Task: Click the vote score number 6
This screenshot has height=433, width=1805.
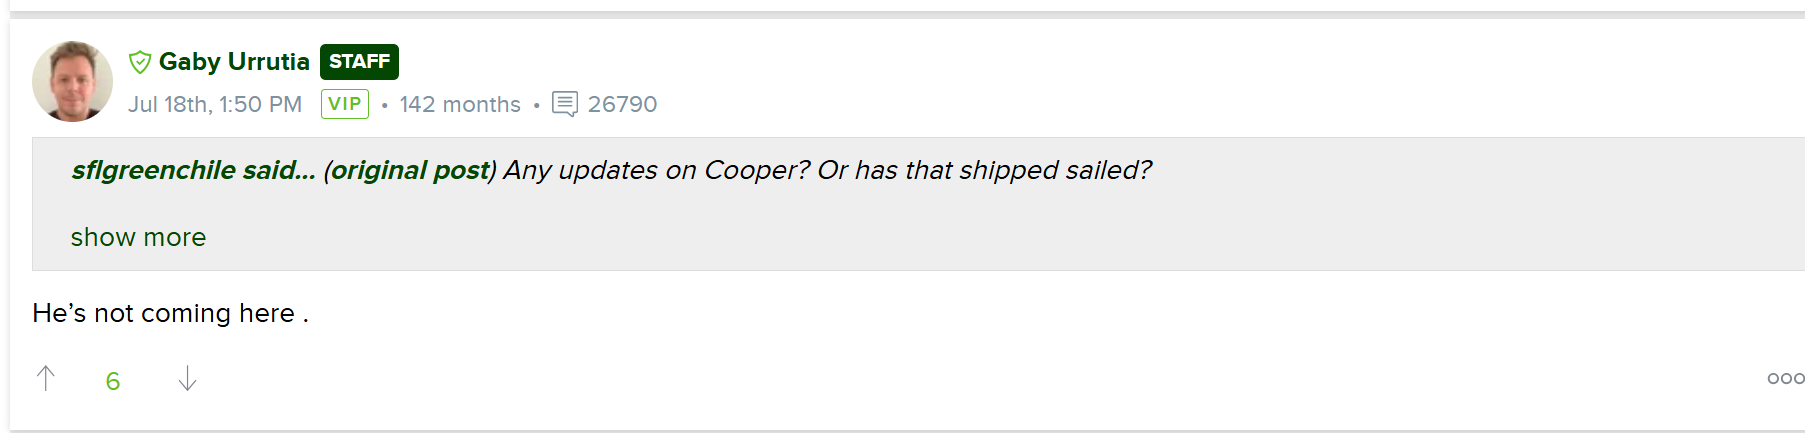Action: (x=113, y=381)
